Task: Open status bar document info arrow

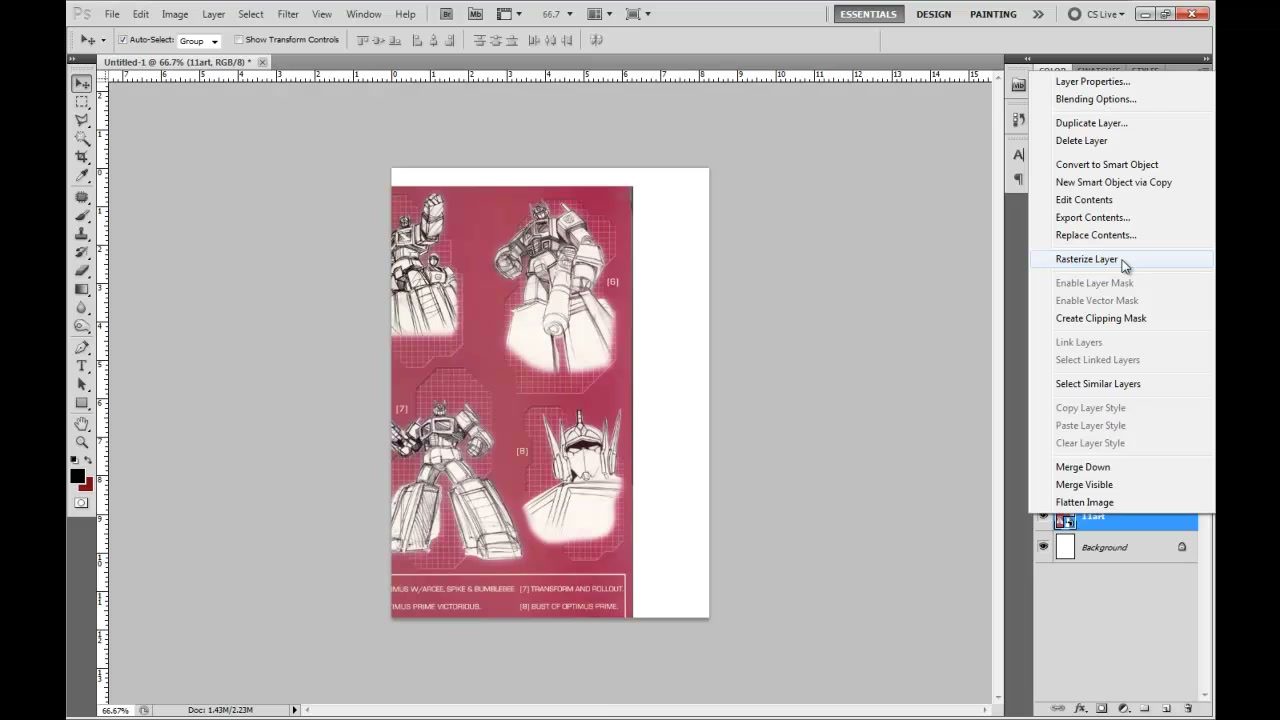Action: coord(294,710)
